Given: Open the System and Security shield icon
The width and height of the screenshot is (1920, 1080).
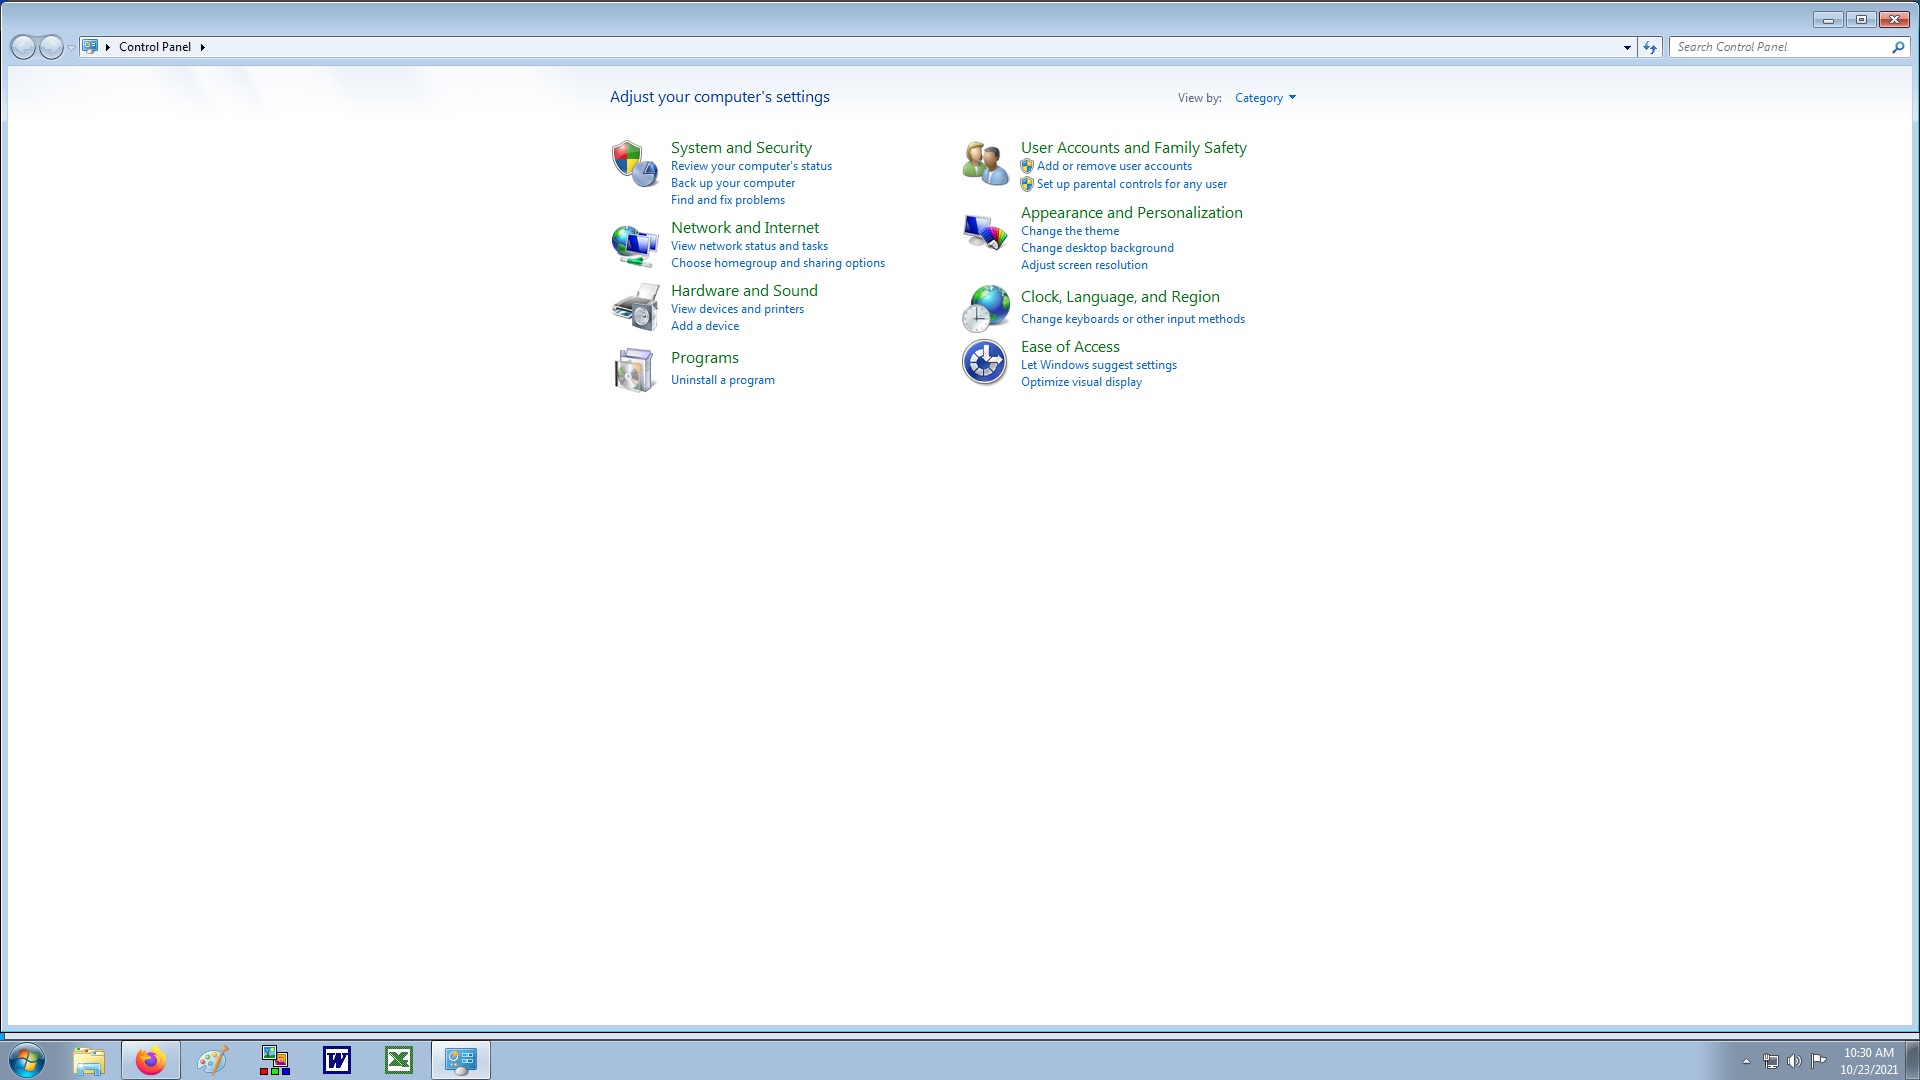Looking at the screenshot, I should [x=635, y=164].
